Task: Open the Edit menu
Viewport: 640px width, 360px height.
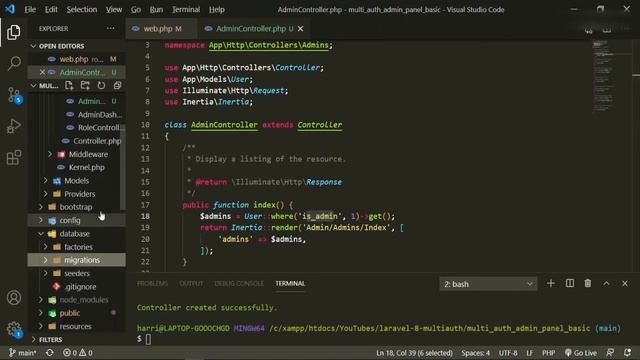Action: click(x=51, y=9)
